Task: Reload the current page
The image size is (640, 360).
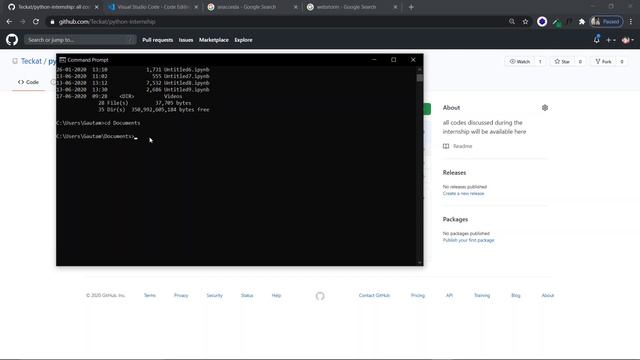Action: tap(36, 22)
